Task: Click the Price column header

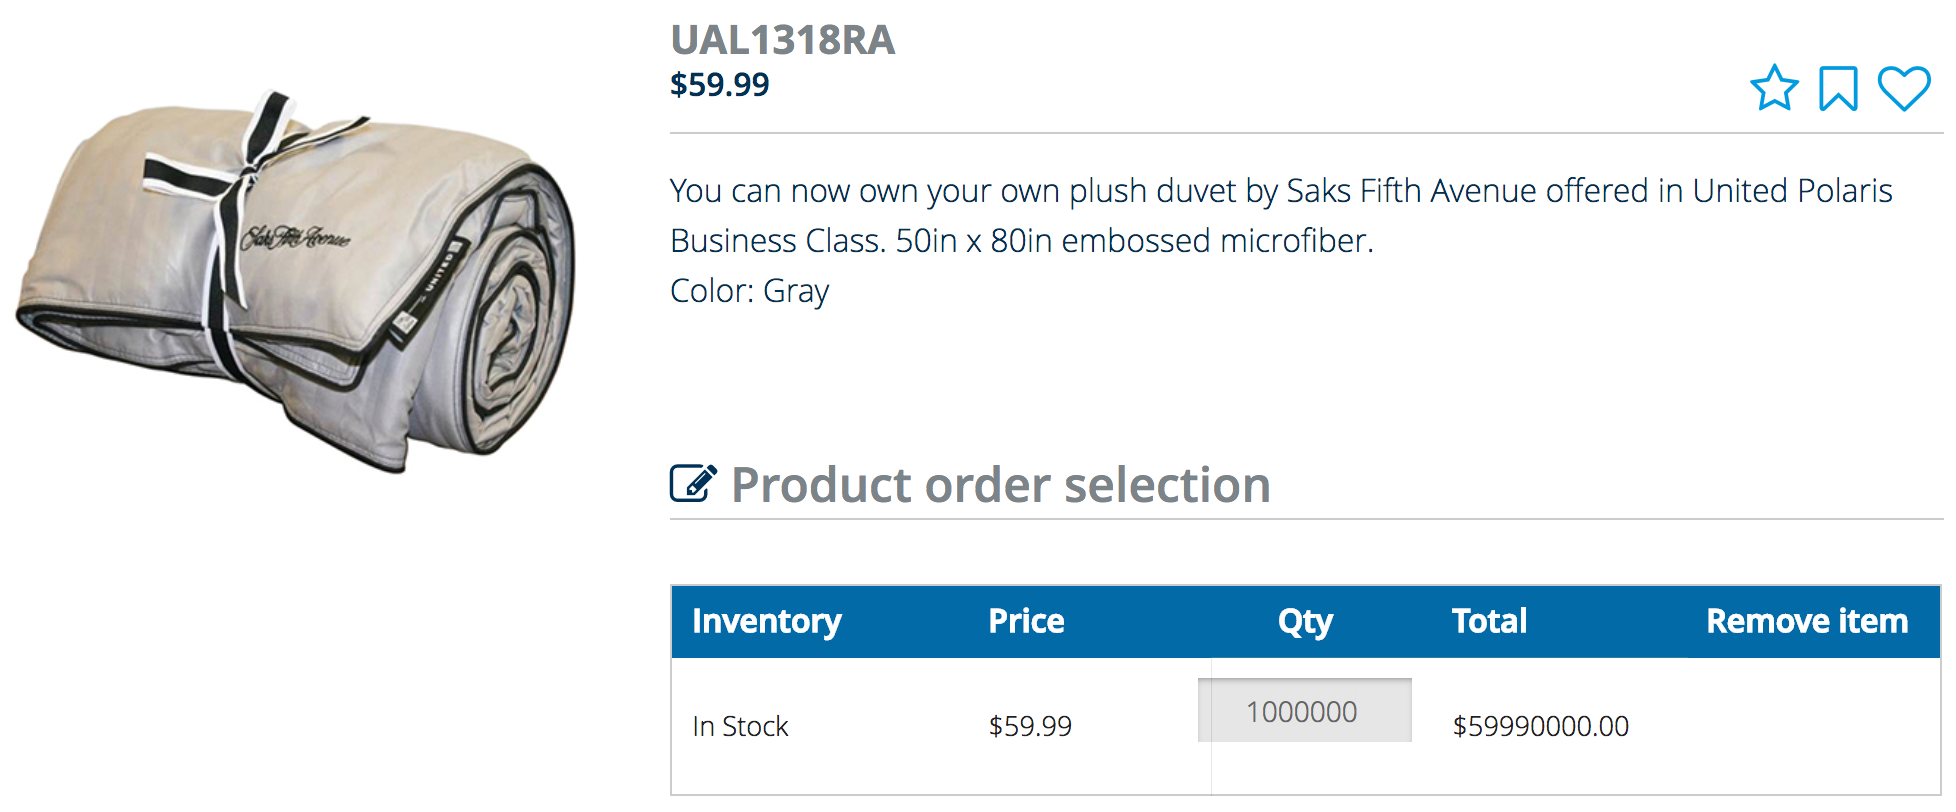Action: [1026, 621]
